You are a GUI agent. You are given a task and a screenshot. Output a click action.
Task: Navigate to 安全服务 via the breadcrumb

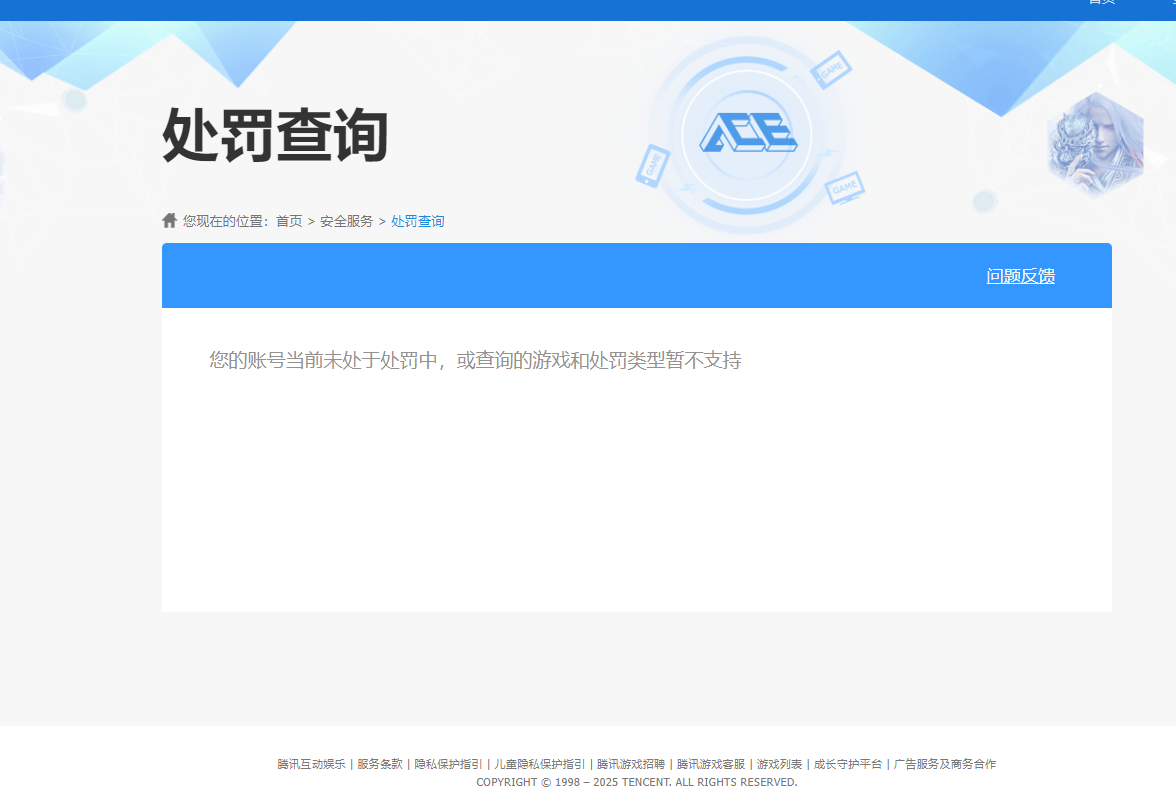click(x=344, y=221)
